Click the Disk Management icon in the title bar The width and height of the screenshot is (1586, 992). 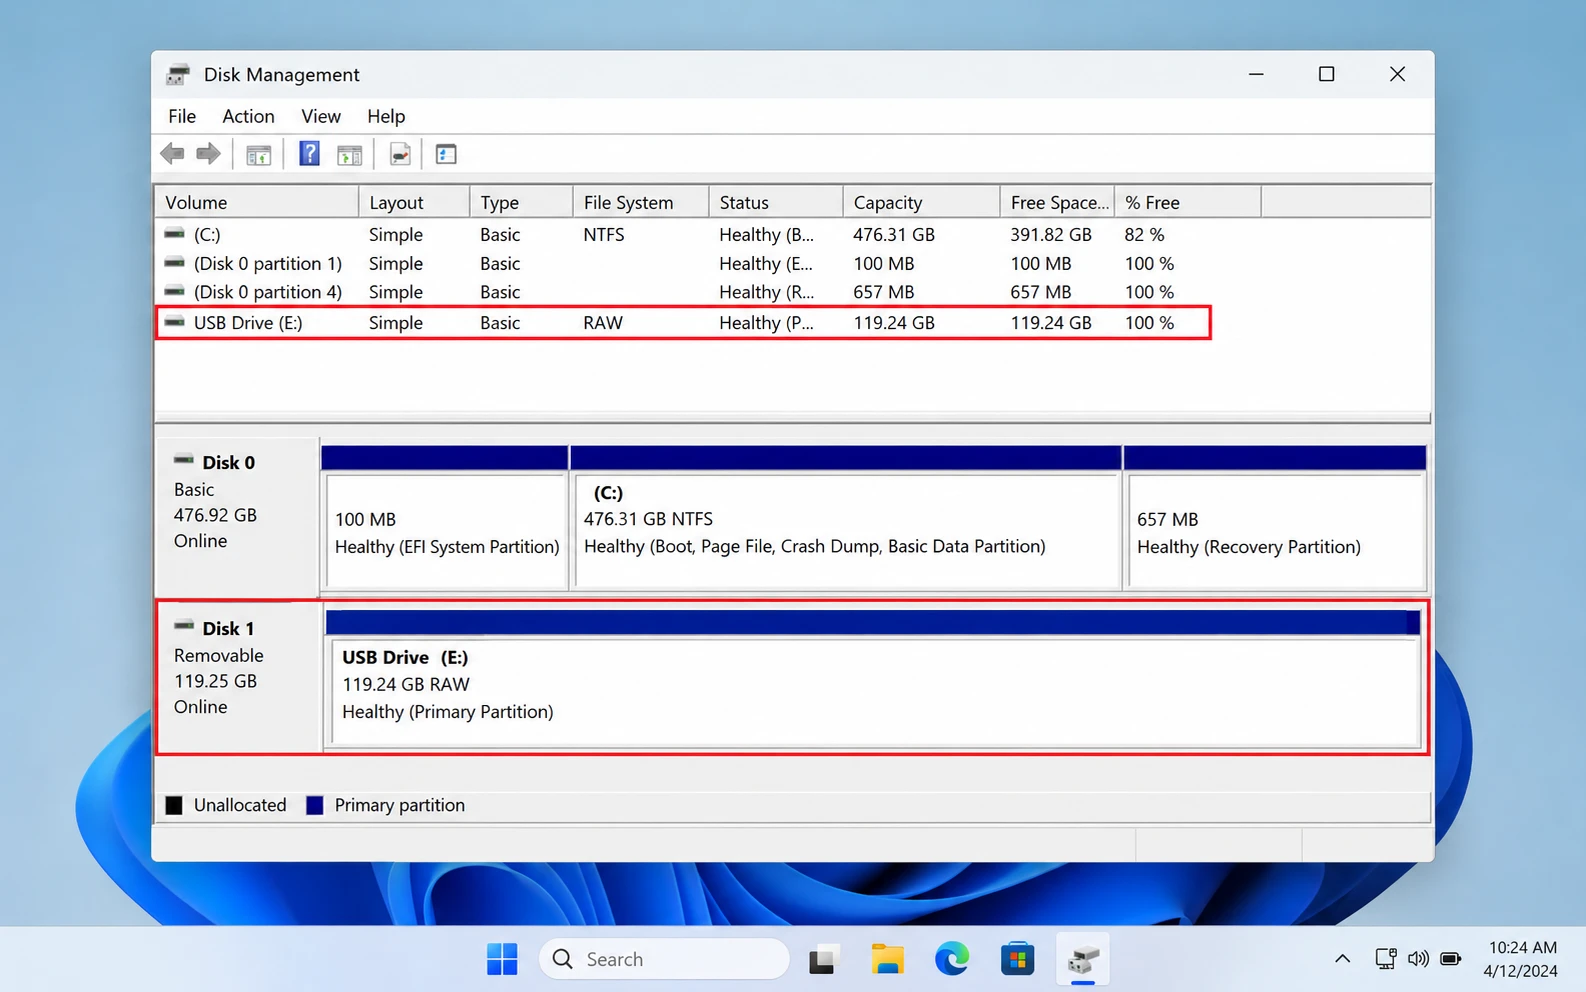[178, 74]
